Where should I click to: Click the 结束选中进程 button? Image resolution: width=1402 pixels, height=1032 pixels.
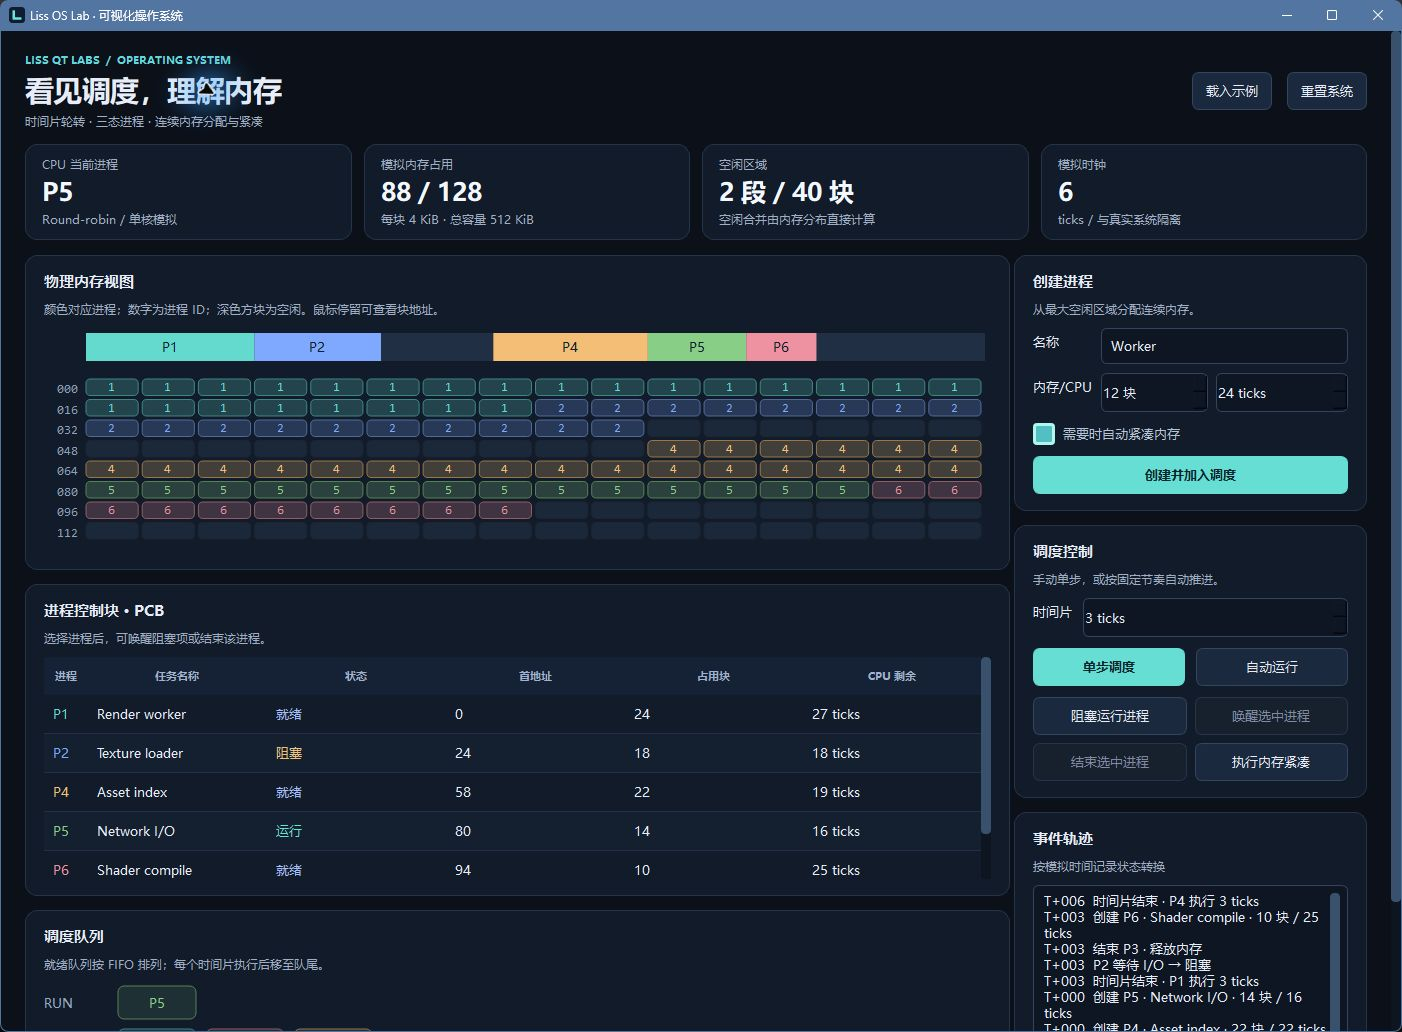(x=1110, y=762)
